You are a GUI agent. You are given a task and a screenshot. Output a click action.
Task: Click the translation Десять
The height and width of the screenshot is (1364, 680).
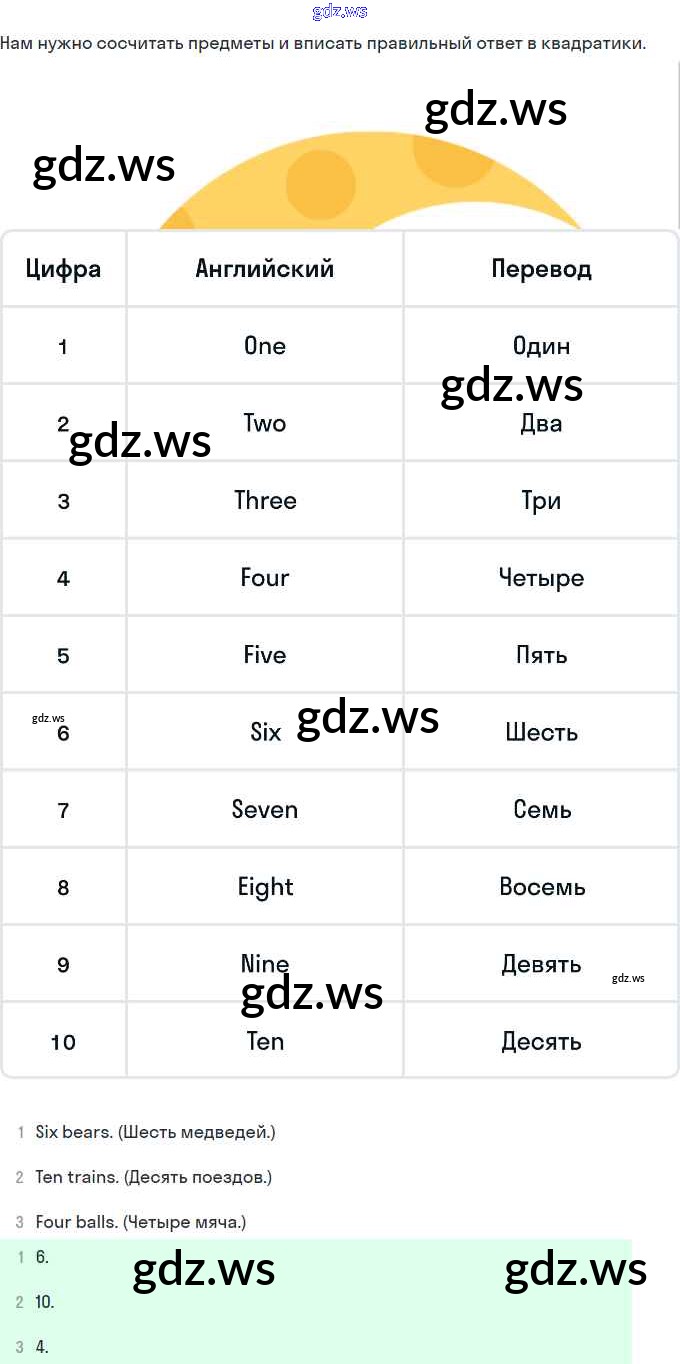[x=541, y=1042]
